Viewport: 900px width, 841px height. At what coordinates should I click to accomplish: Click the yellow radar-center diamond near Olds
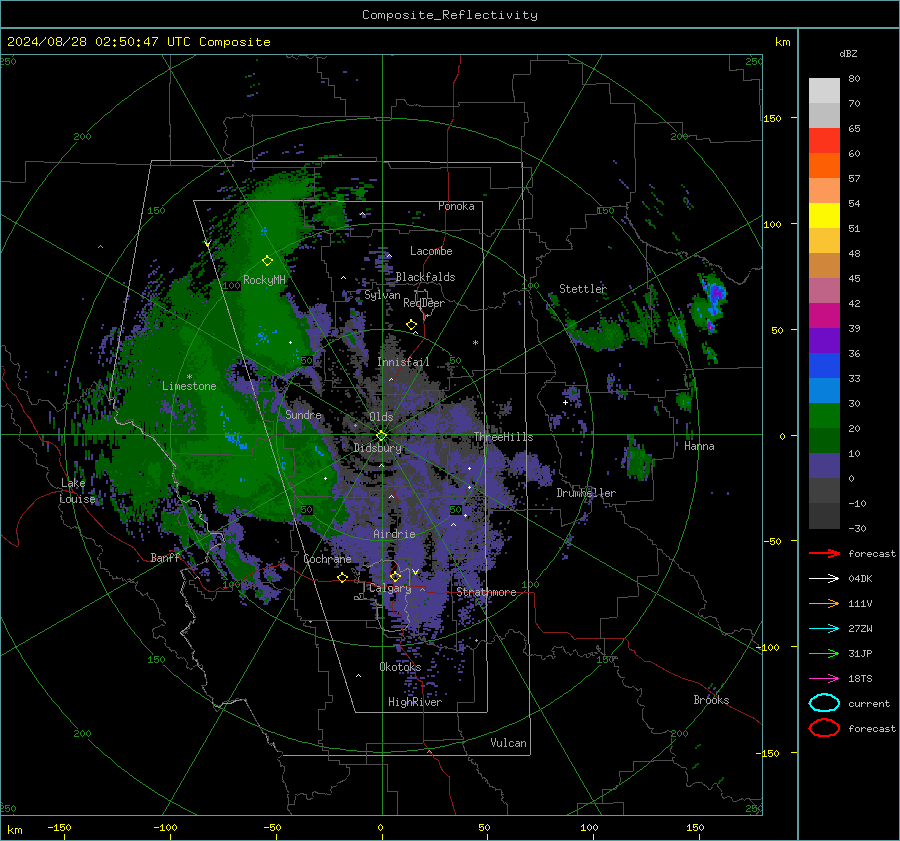point(381,436)
